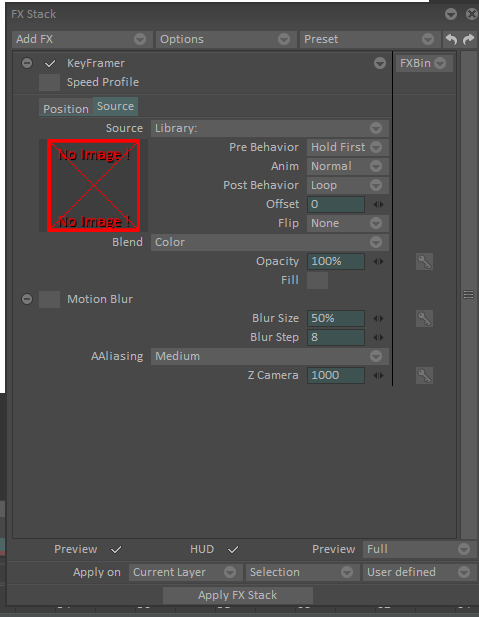Open the Source Library dropdown
479x617 pixels.
[x=270, y=128]
